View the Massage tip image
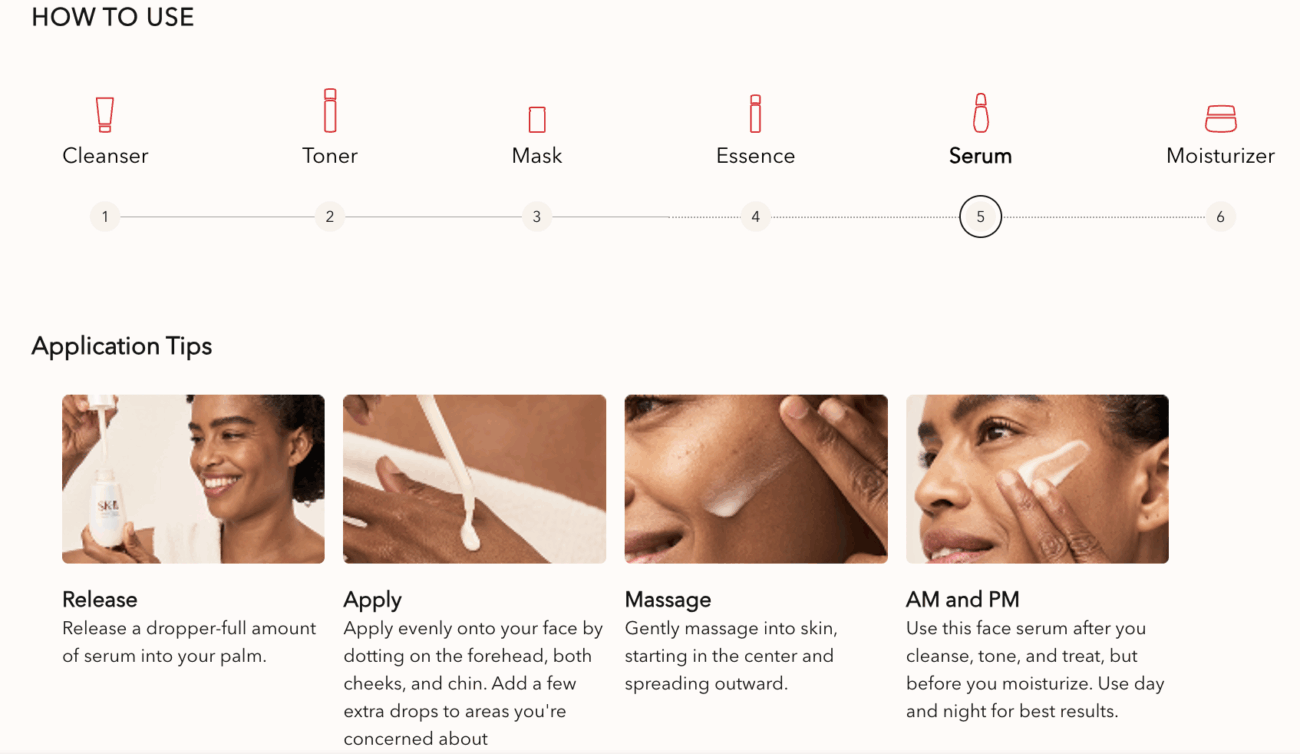 click(x=756, y=479)
